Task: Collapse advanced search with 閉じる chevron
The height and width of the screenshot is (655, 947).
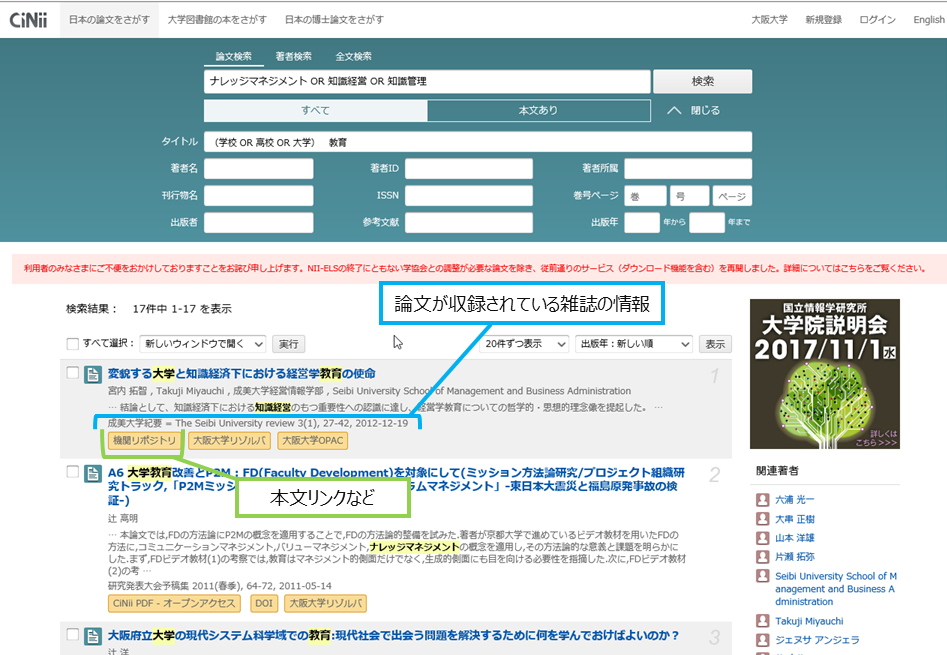Action: pos(693,110)
